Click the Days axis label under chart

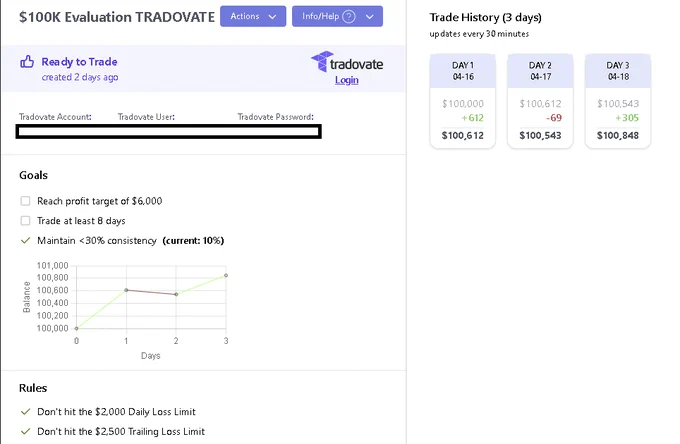150,356
